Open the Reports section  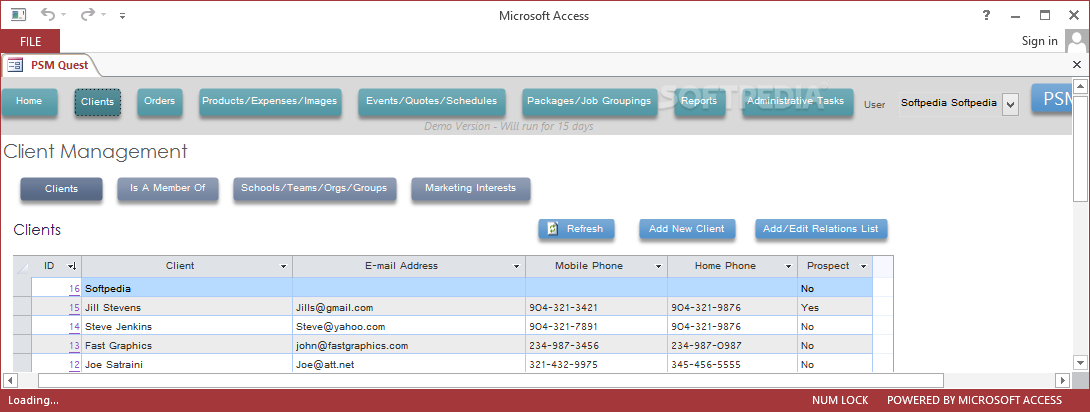pyautogui.click(x=699, y=101)
